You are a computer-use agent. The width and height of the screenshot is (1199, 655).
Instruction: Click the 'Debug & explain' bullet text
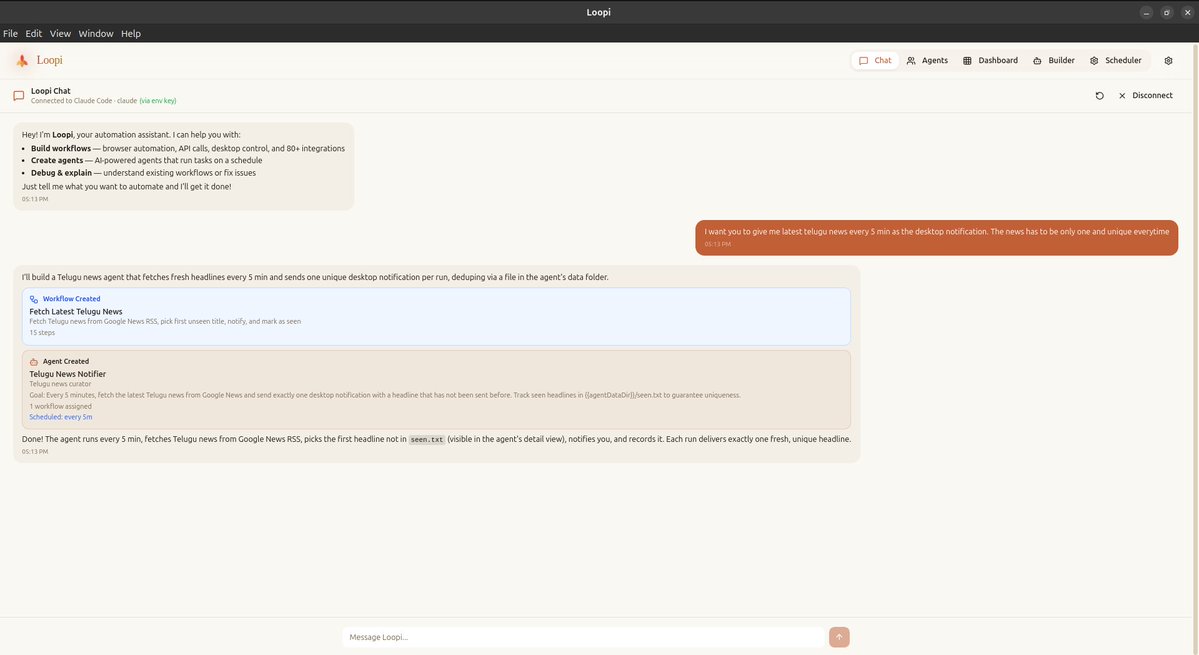(x=61, y=173)
